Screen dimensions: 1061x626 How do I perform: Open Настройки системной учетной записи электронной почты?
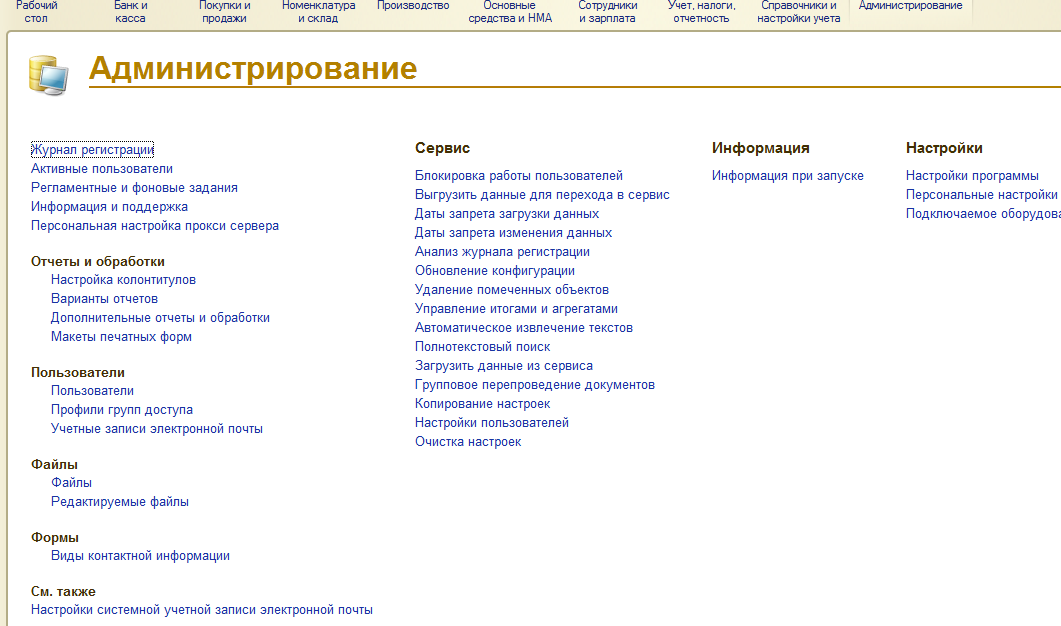[202, 610]
